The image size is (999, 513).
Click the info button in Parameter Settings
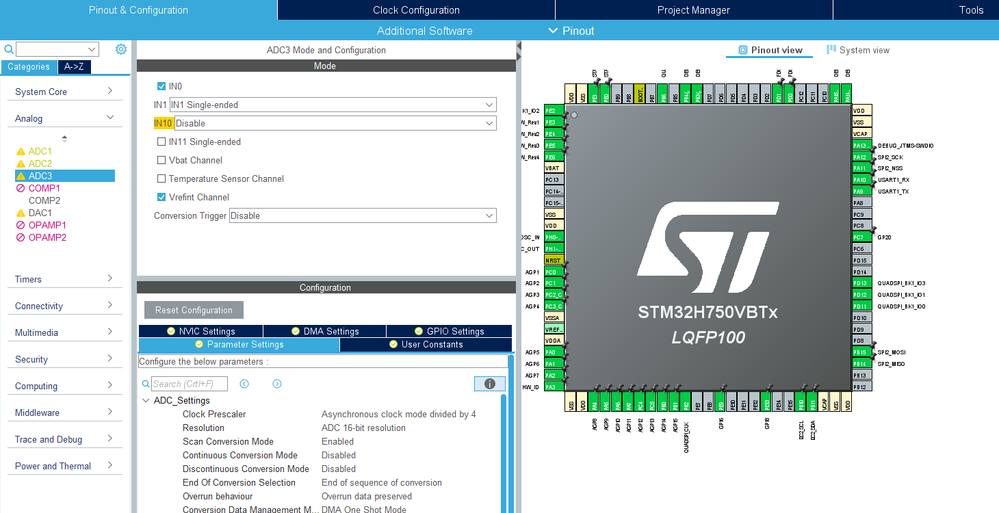click(x=489, y=384)
